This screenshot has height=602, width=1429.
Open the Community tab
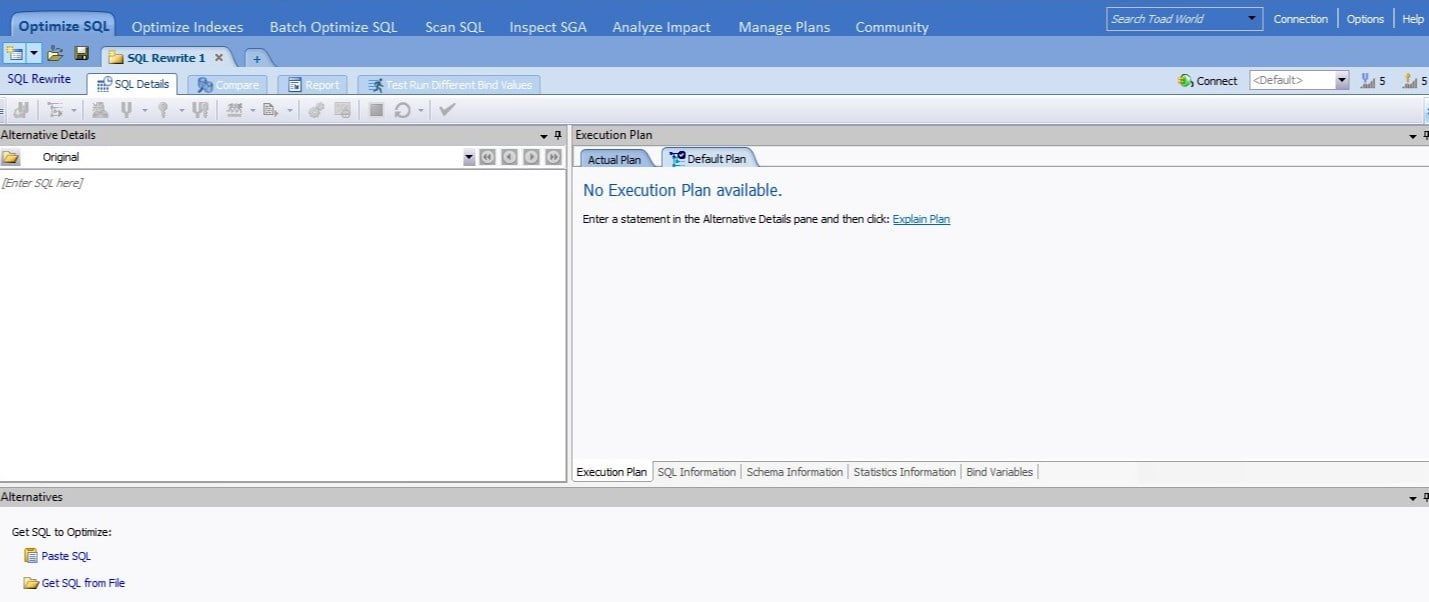(x=891, y=27)
